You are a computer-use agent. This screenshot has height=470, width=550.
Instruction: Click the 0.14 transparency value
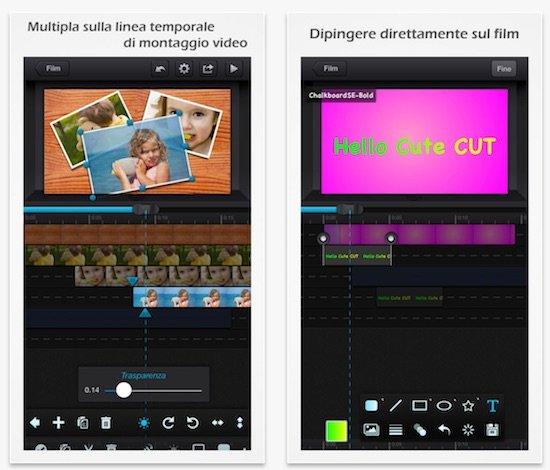[x=92, y=390]
